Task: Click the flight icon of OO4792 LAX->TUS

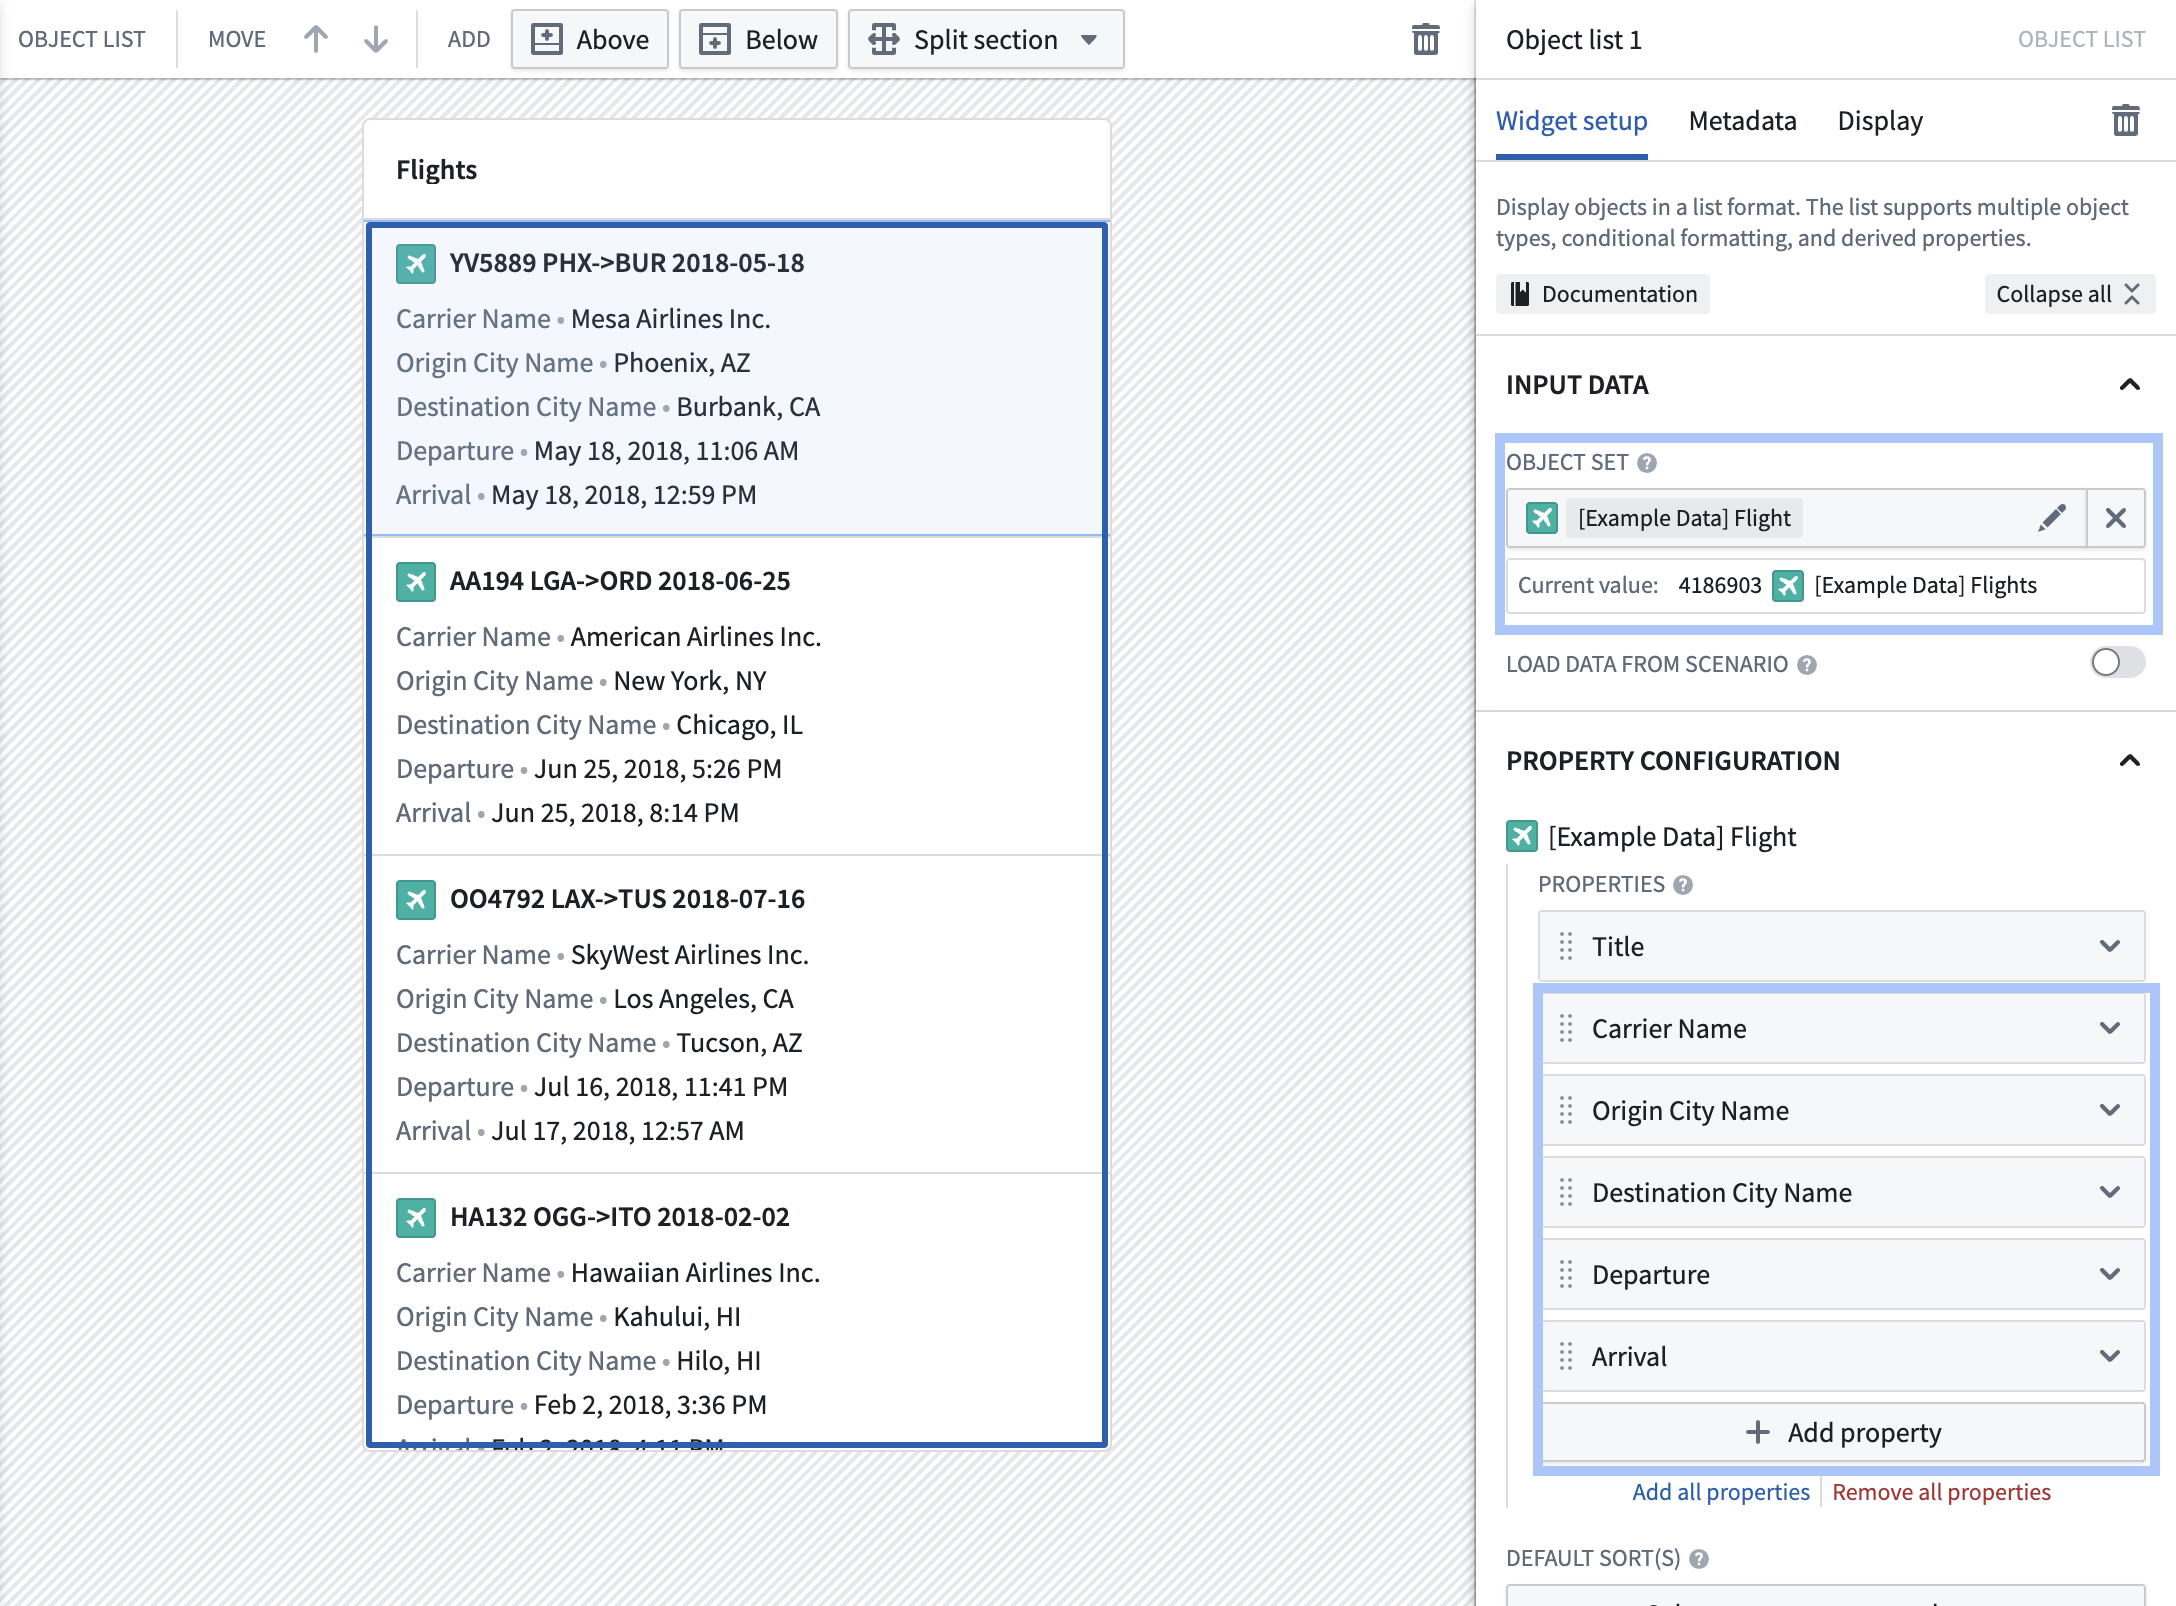Action: click(416, 900)
